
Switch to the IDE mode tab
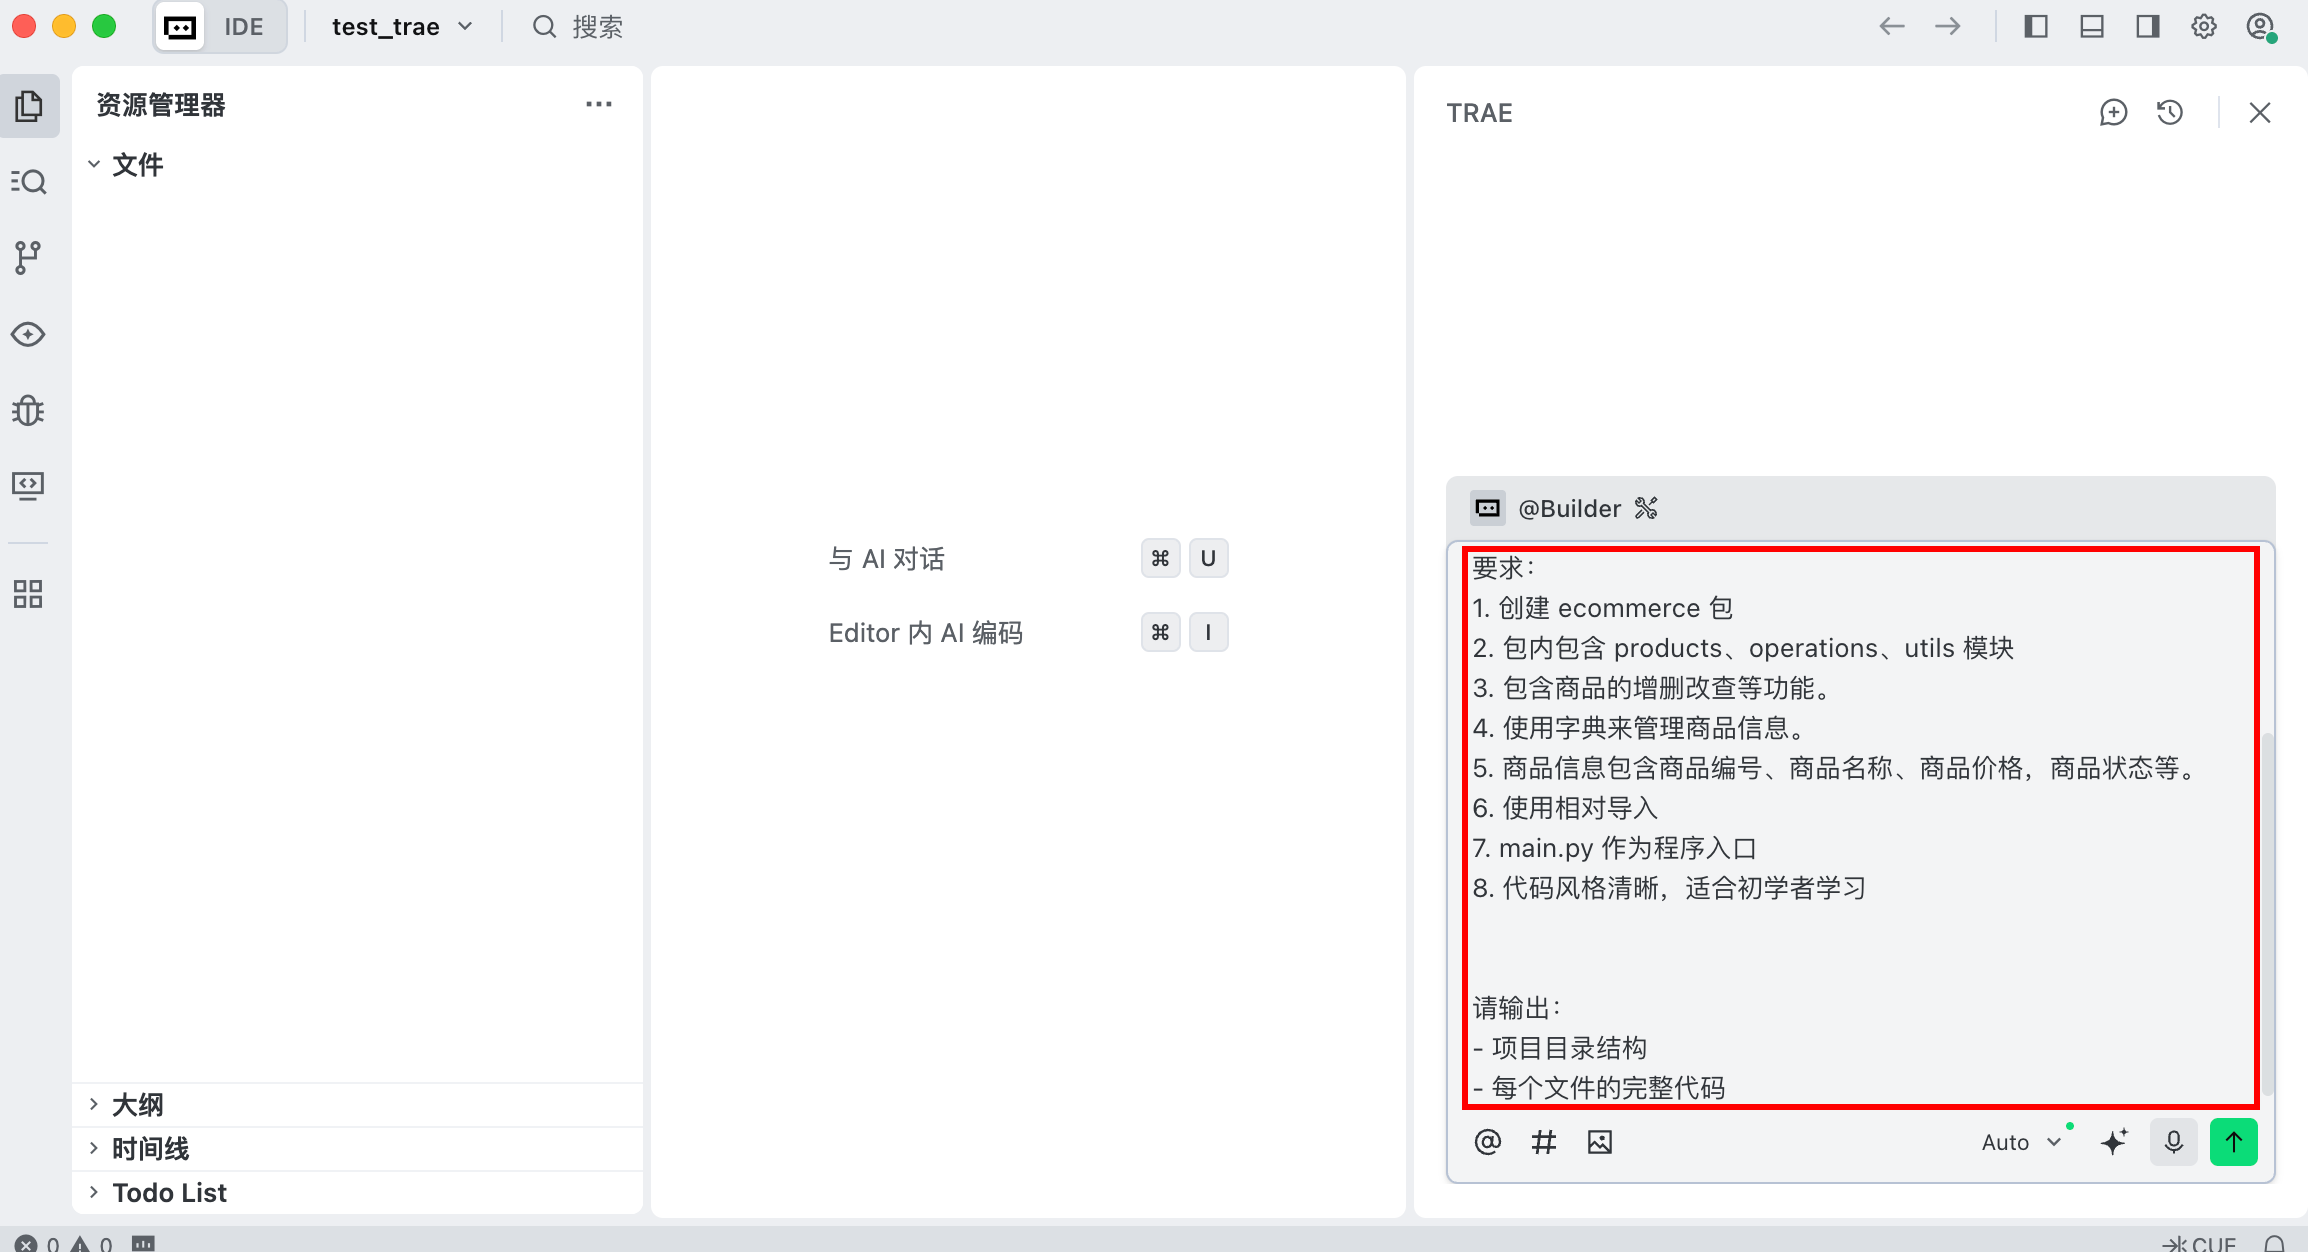(243, 27)
